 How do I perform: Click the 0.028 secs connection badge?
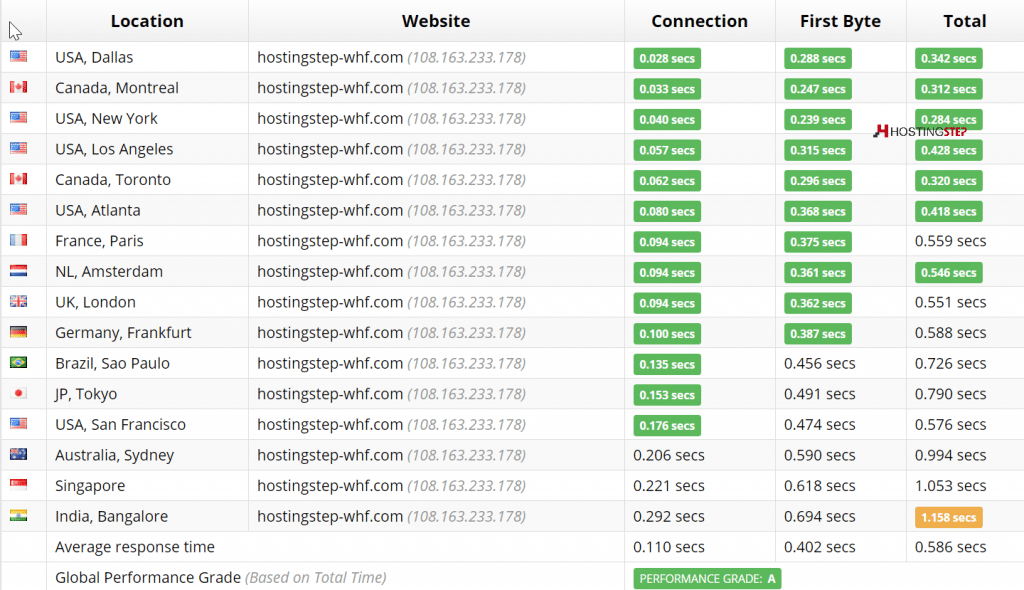[667, 58]
